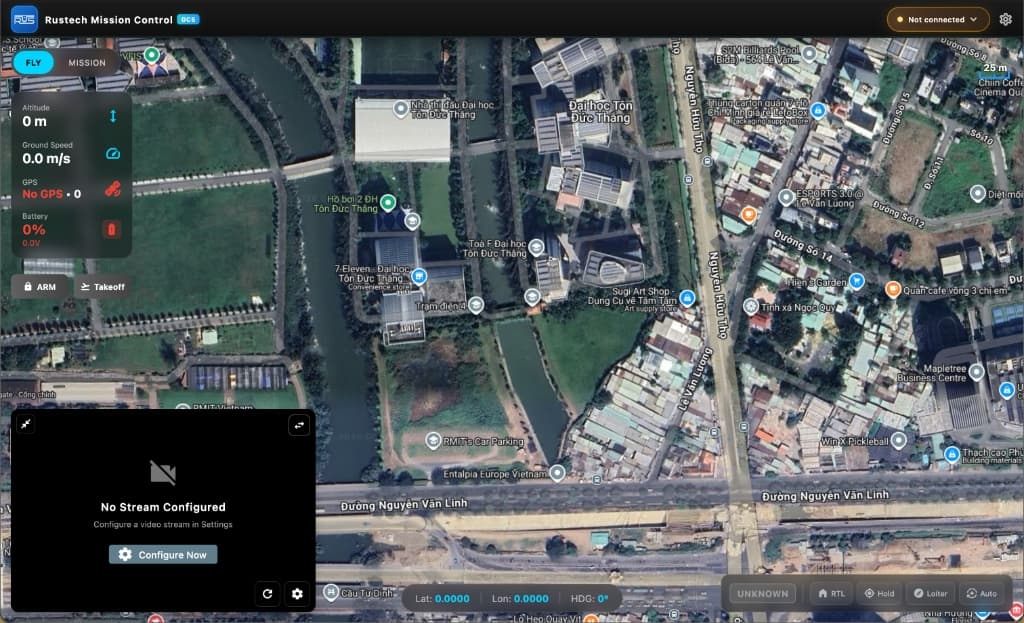This screenshot has width=1024, height=623.
Task: Enable Auto flight mode
Action: click(981, 593)
